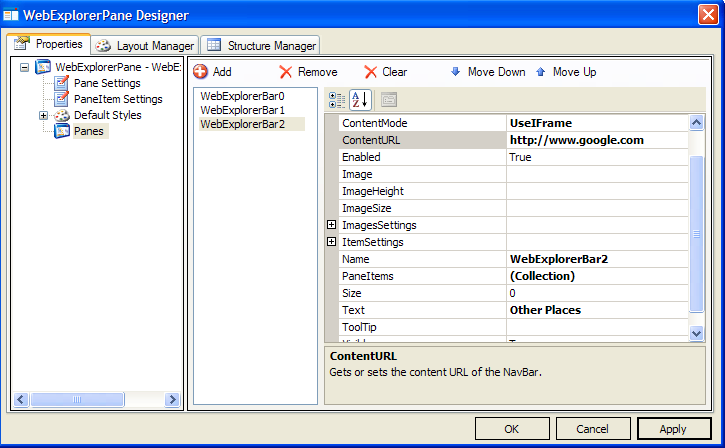Click the Apply button
This screenshot has height=448, width=725.
673,429
